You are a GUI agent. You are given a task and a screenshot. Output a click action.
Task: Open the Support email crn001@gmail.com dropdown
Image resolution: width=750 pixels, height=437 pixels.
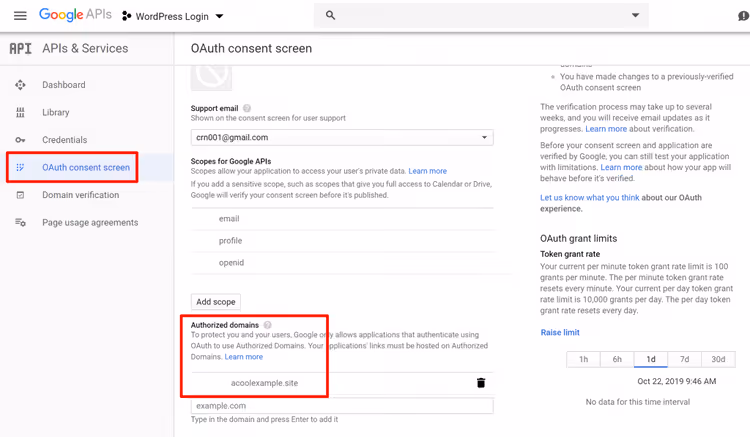342,137
